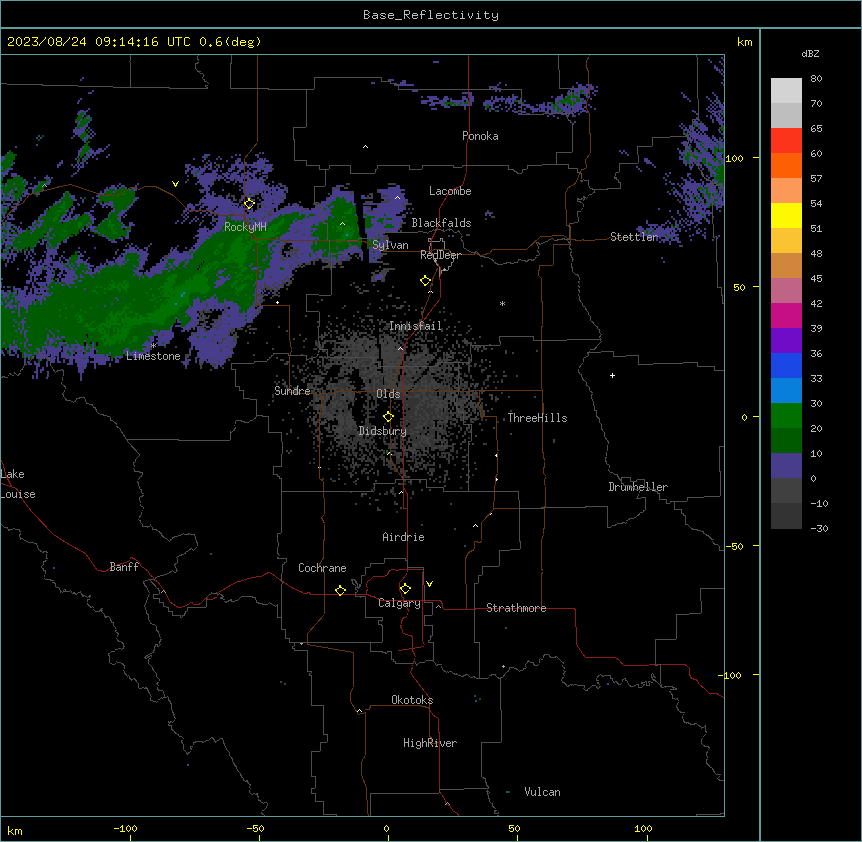This screenshot has height=842, width=862.
Task: Pick the light gray 70–80 dBZ swatch
Action: (x=786, y=91)
